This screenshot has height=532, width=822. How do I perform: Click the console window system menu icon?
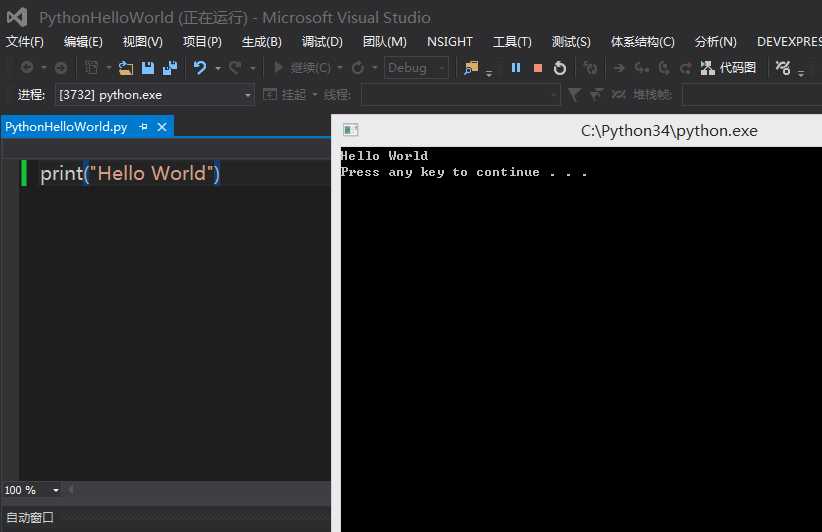(350, 129)
